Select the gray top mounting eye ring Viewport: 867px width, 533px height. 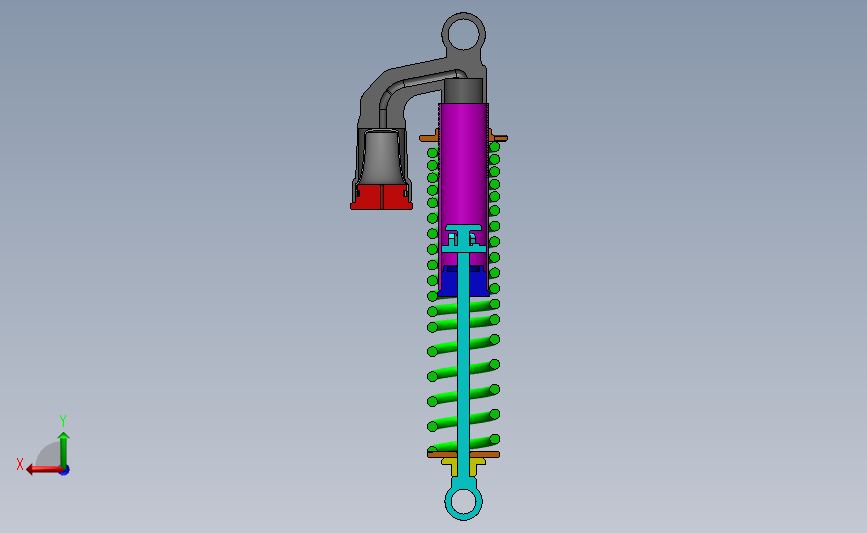(x=463, y=34)
